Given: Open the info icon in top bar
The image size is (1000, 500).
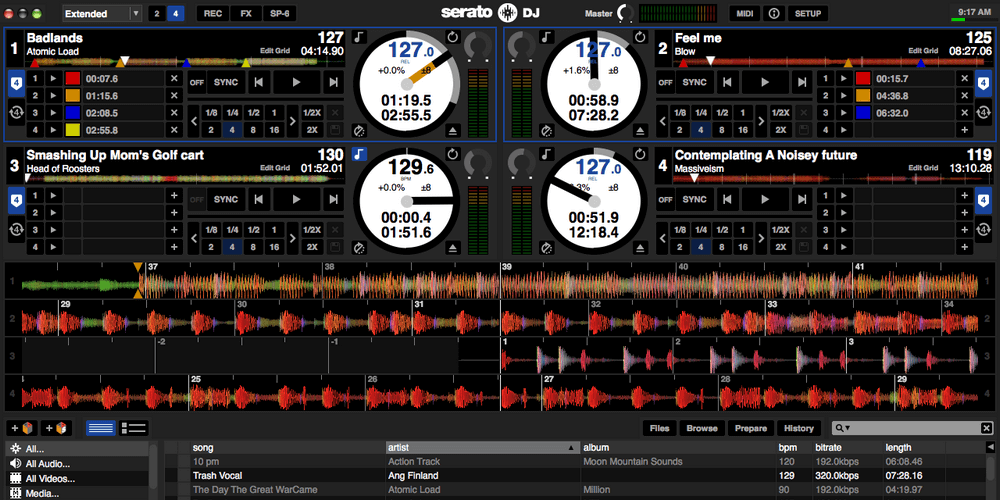Looking at the screenshot, I should coord(774,13).
